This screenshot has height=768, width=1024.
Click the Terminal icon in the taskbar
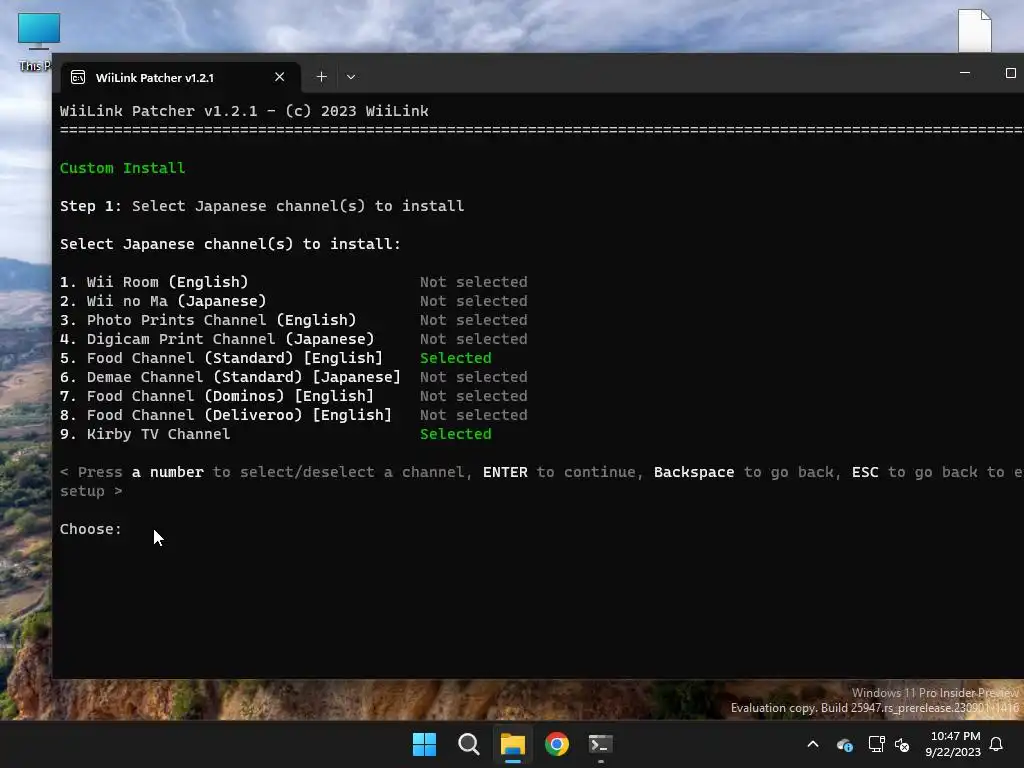[600, 744]
